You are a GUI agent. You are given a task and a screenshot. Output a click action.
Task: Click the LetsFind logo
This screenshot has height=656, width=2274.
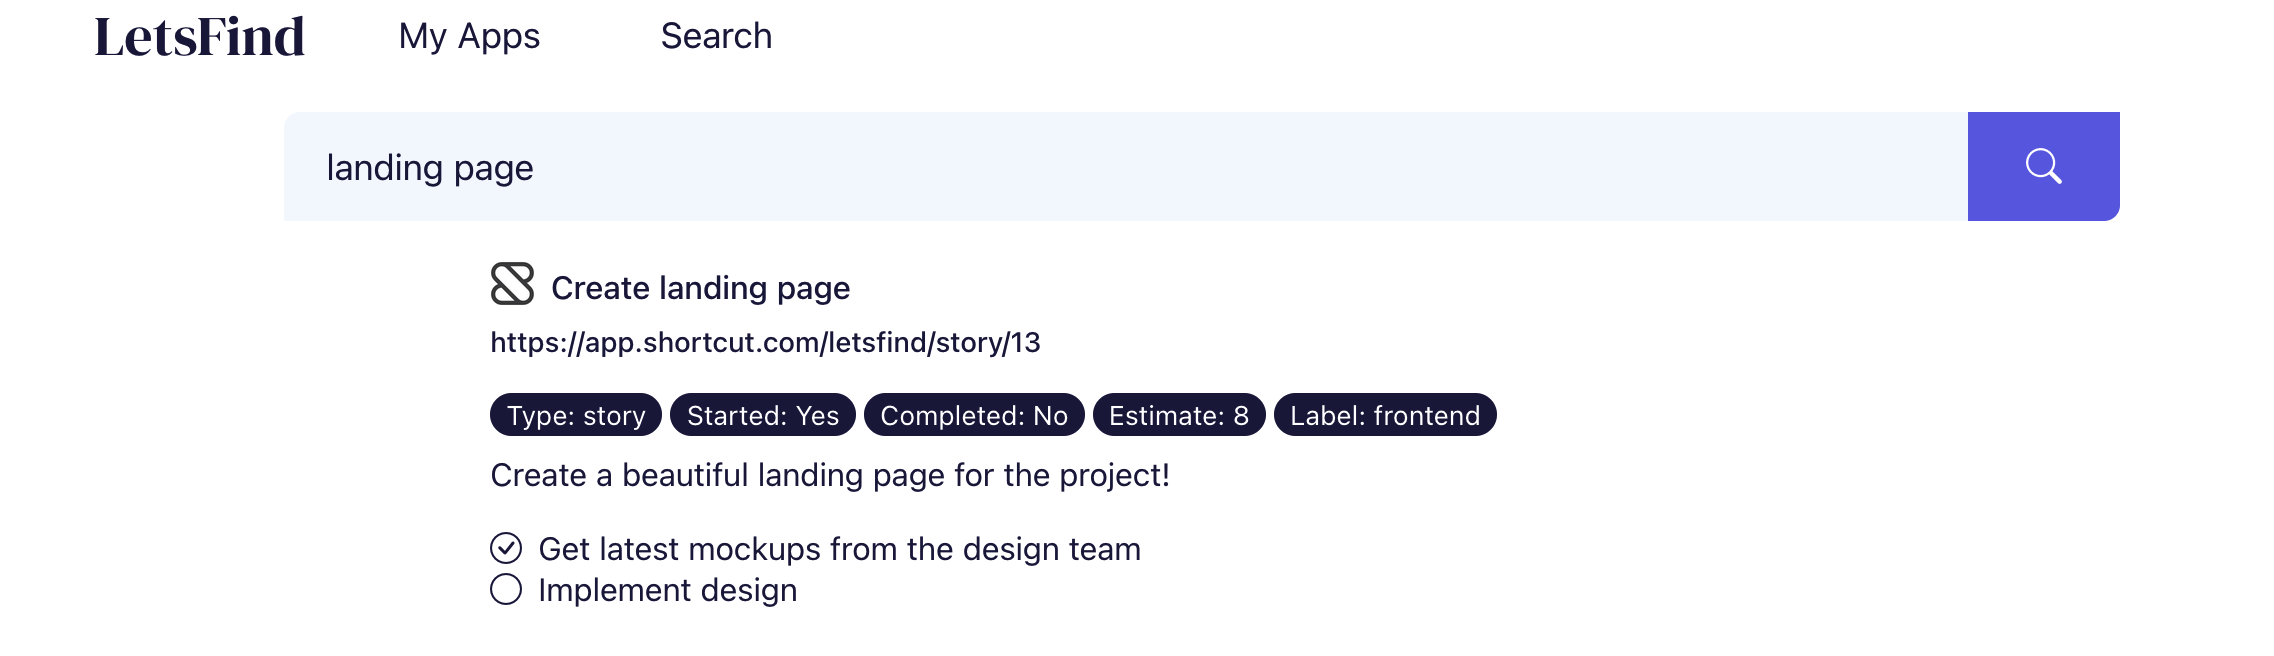(x=199, y=35)
